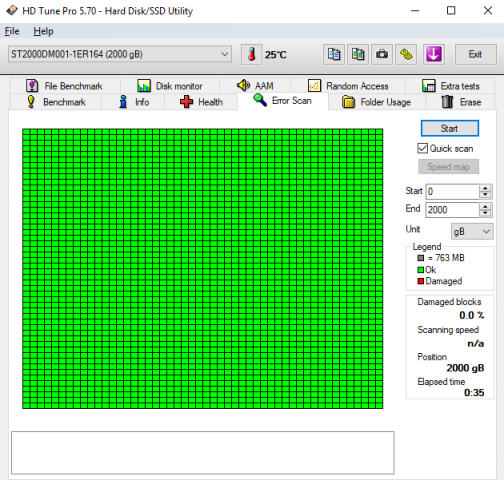Screen dimensions: 504x480
Task: Increase the Start value with up arrow
Action: click(x=485, y=188)
